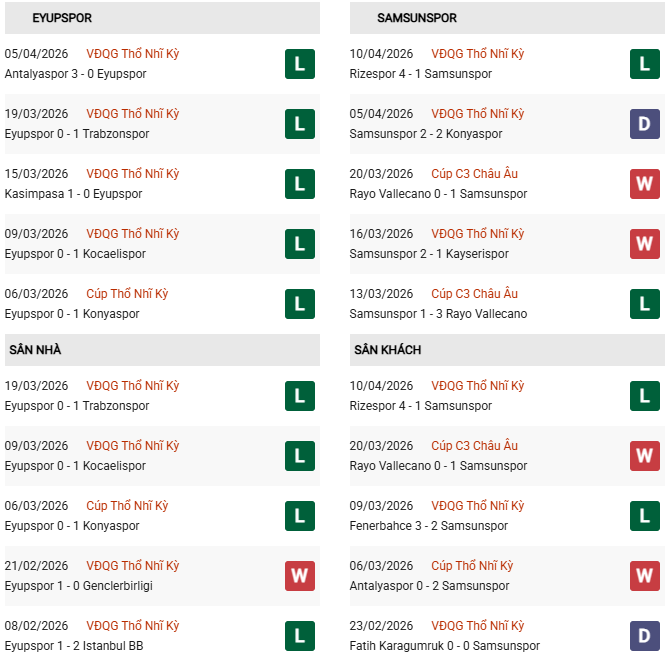This screenshot has height=660, width=666.
Task: Click the L badge for Antalyaspor 3-0 Eyupspor
Action: pos(299,65)
